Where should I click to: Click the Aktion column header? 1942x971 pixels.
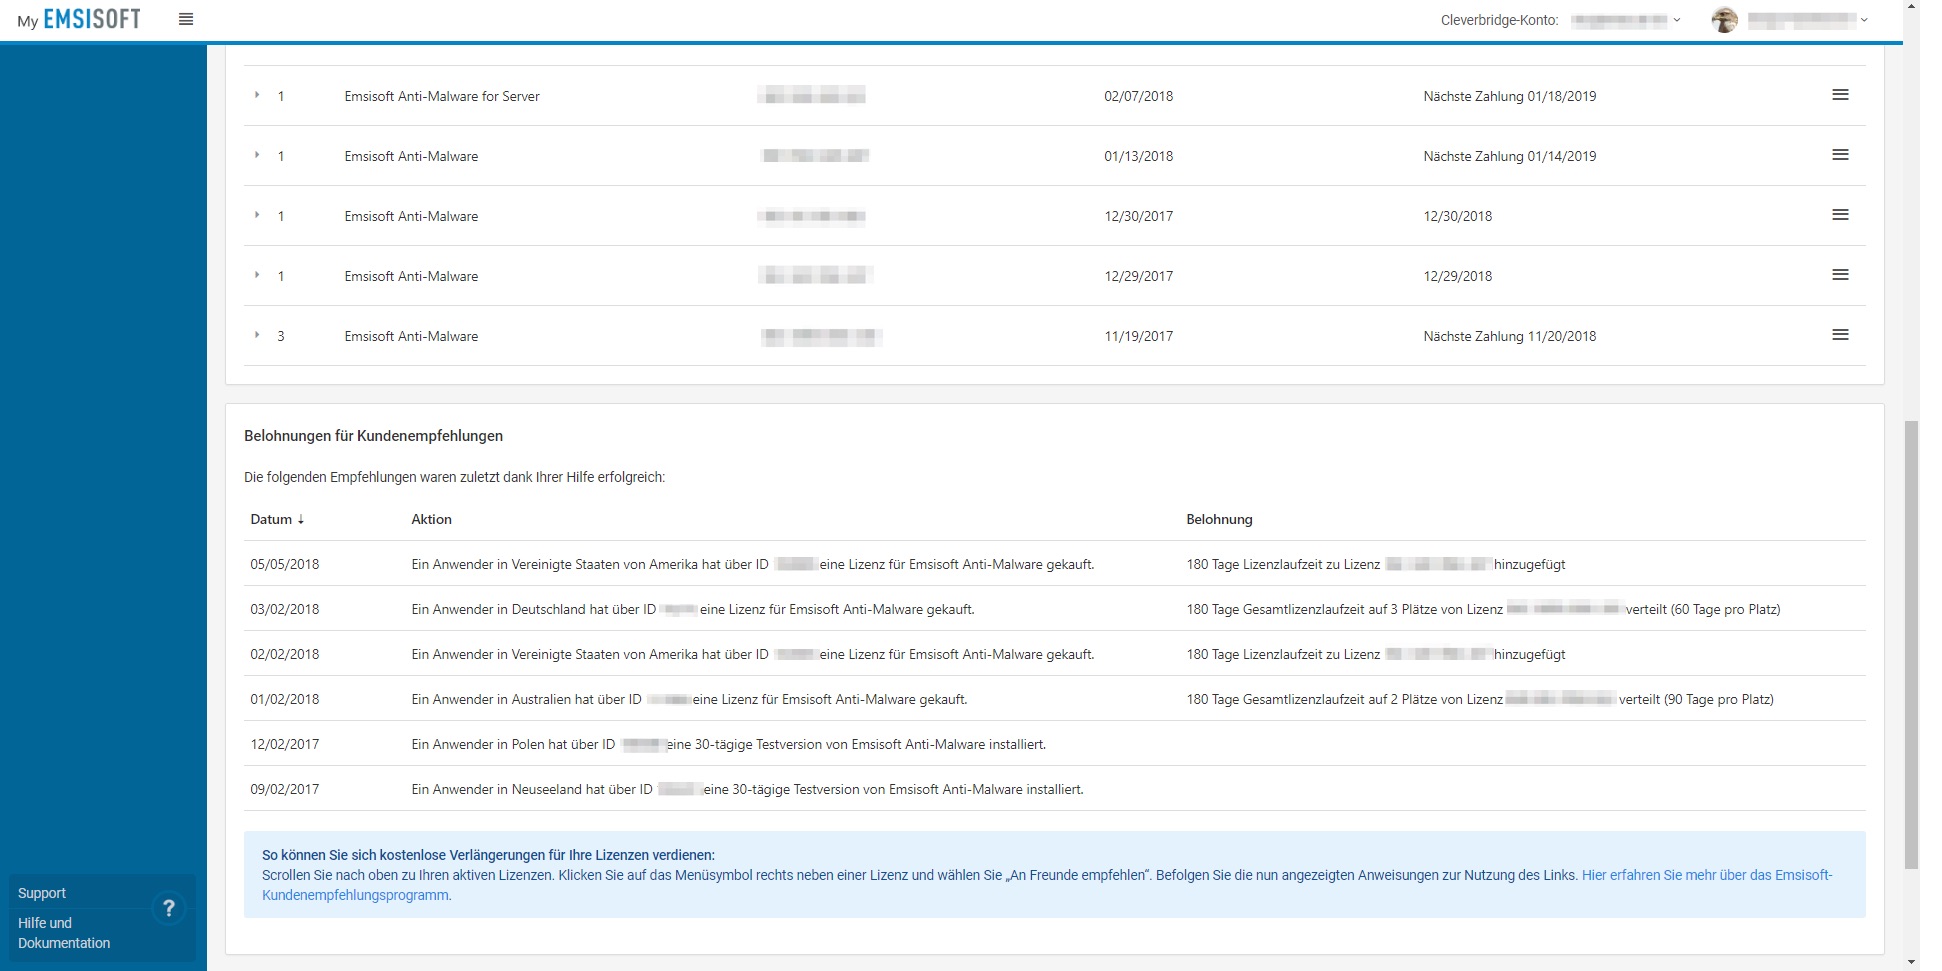431,519
